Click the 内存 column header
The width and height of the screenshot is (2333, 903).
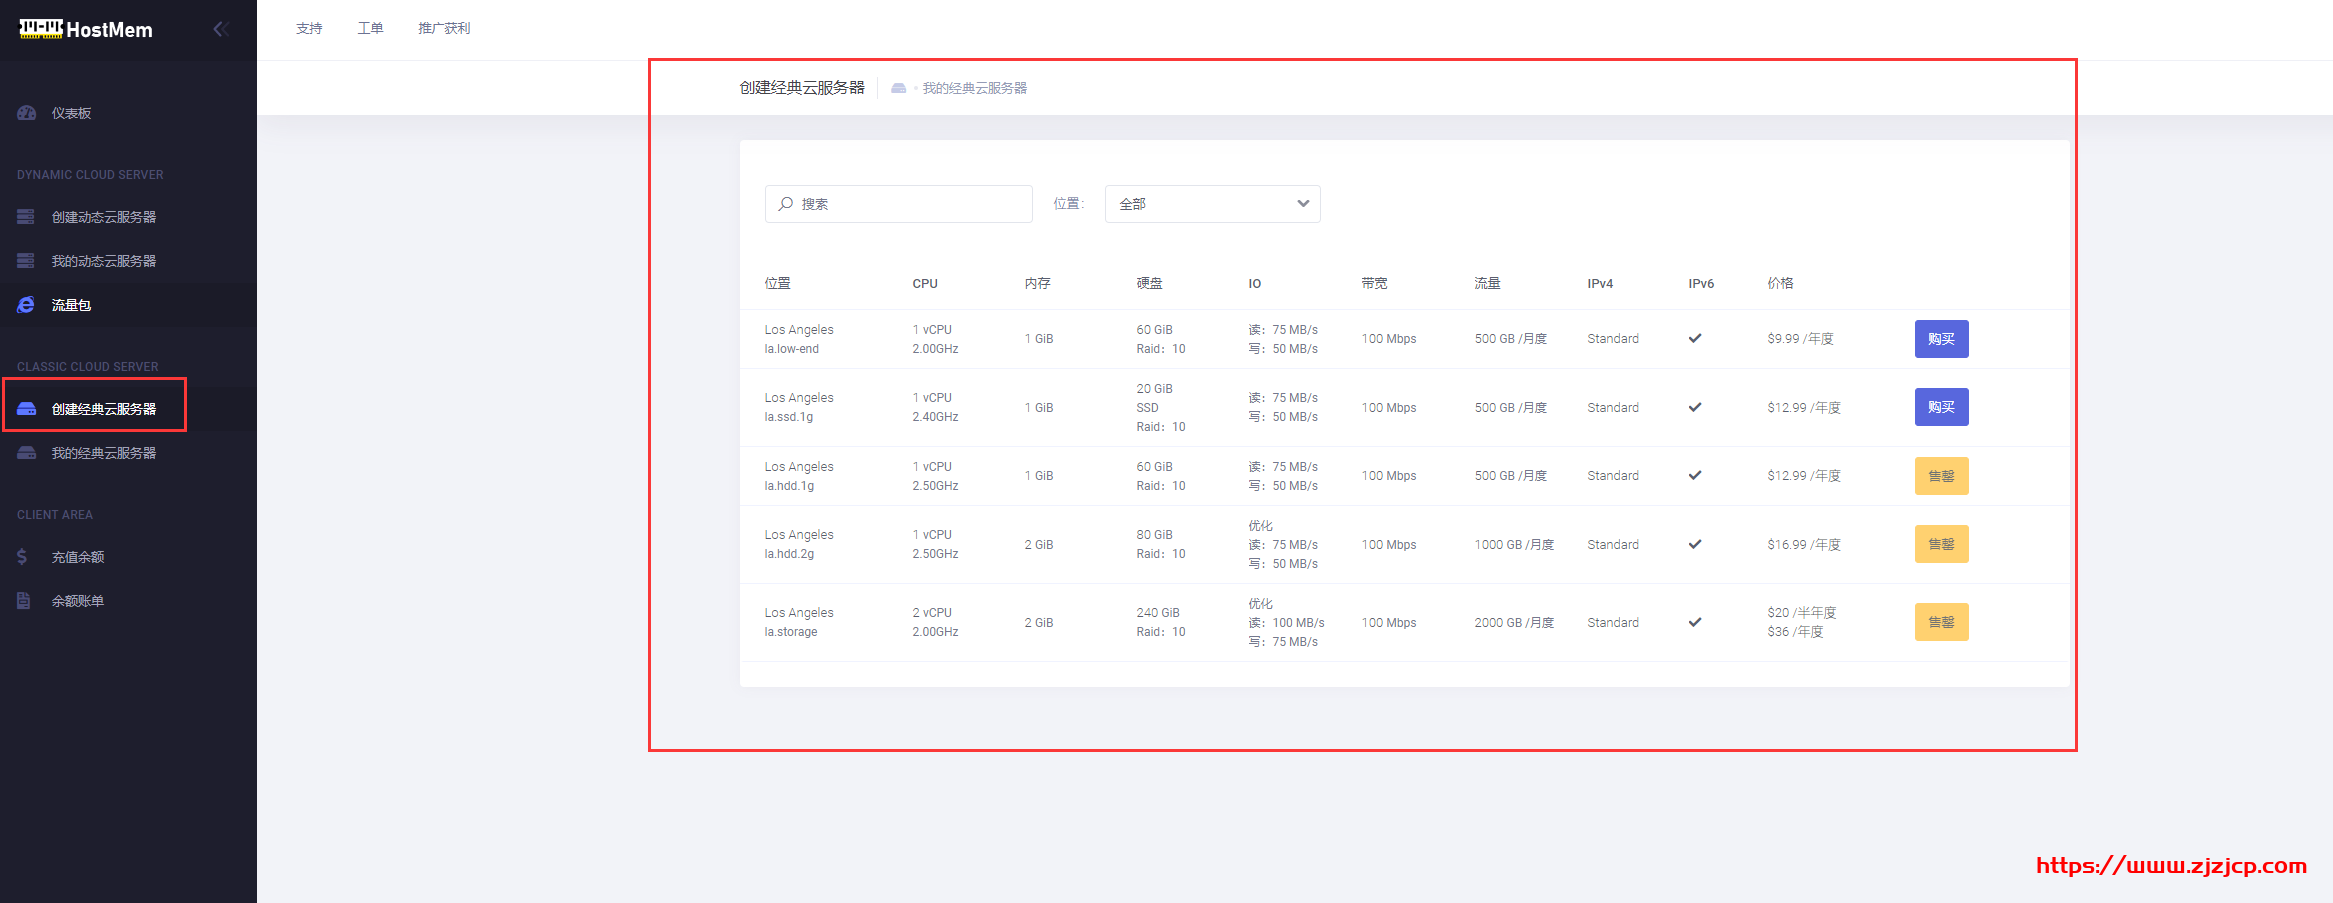coord(1038,283)
